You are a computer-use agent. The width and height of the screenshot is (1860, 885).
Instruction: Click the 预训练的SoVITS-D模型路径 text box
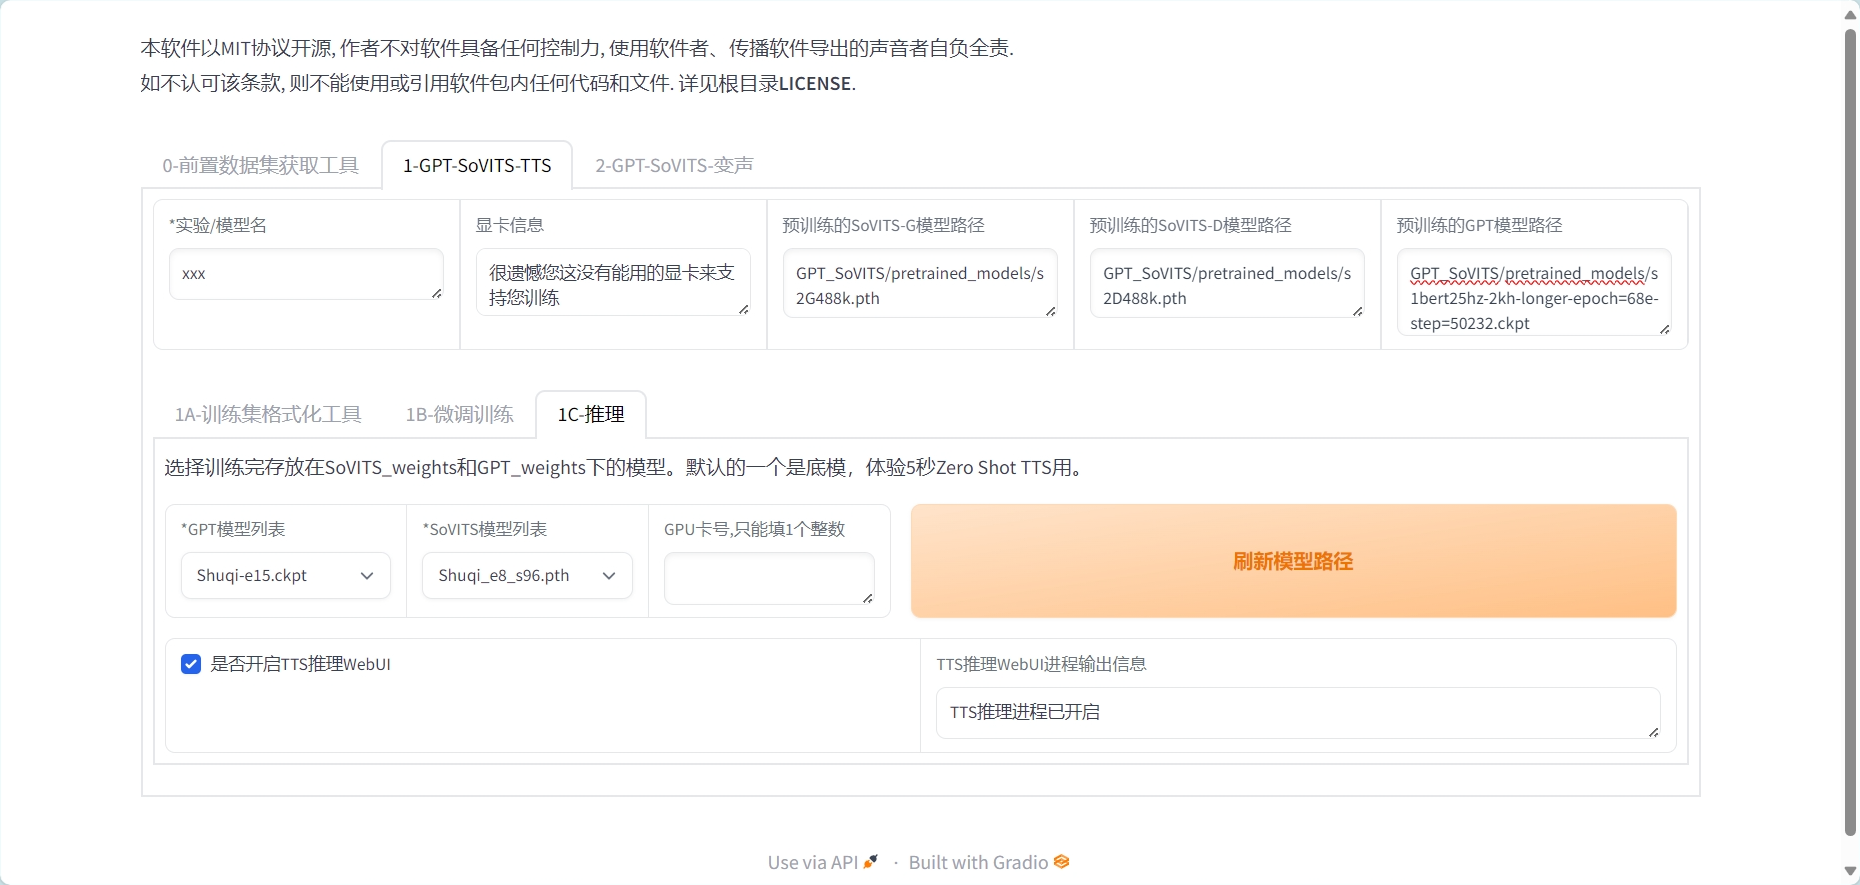click(x=1227, y=284)
